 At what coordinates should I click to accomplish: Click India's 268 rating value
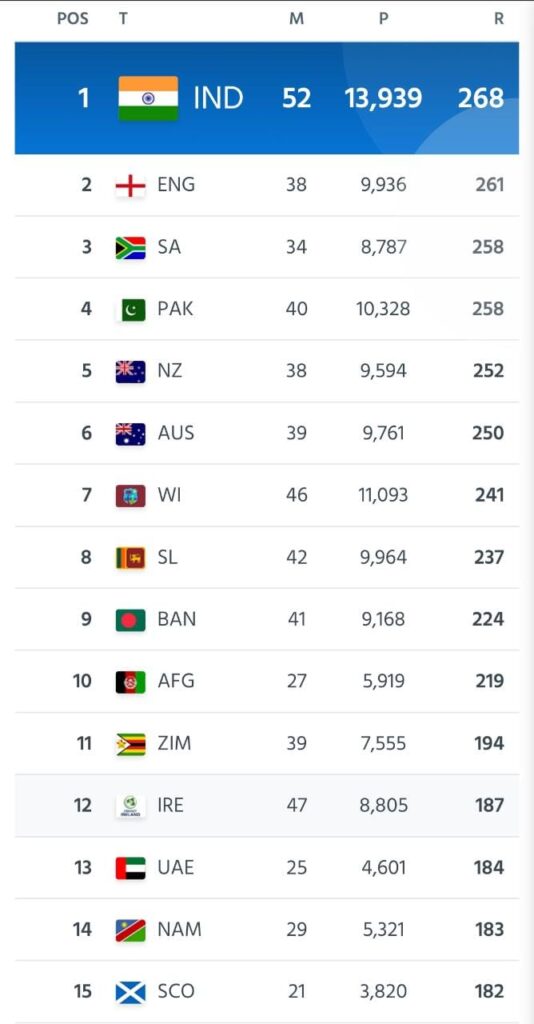tap(480, 99)
